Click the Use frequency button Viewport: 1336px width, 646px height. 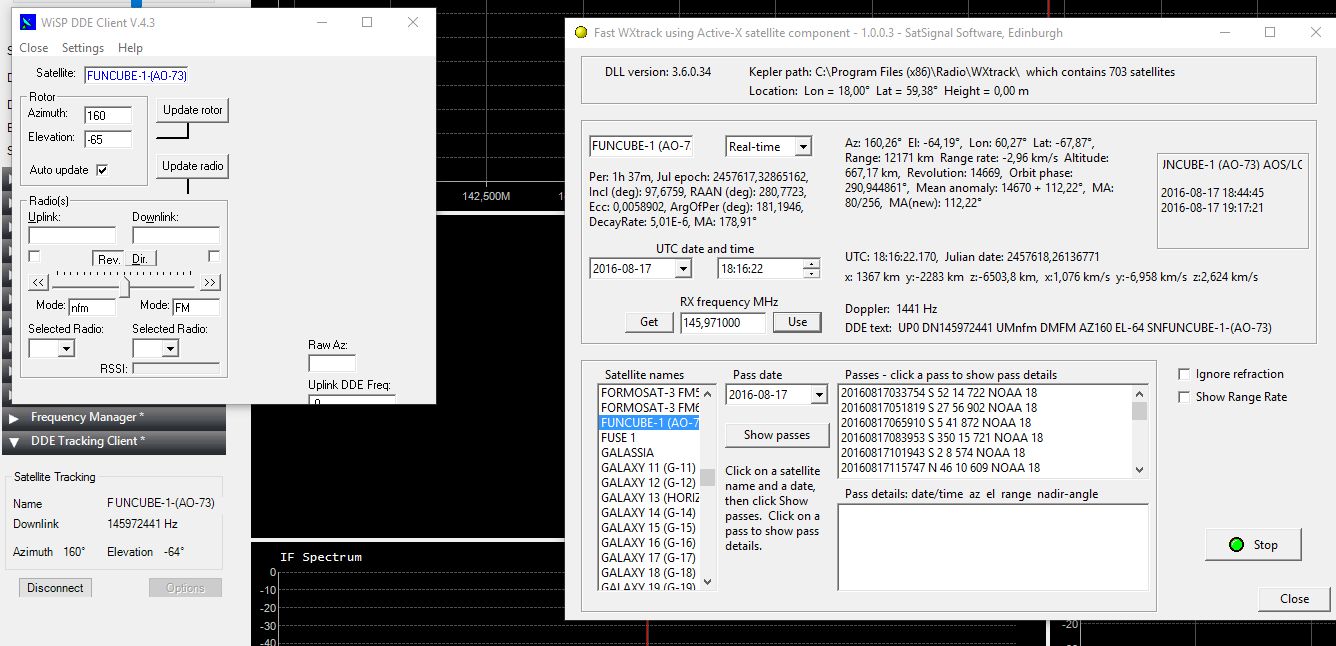[x=797, y=322]
